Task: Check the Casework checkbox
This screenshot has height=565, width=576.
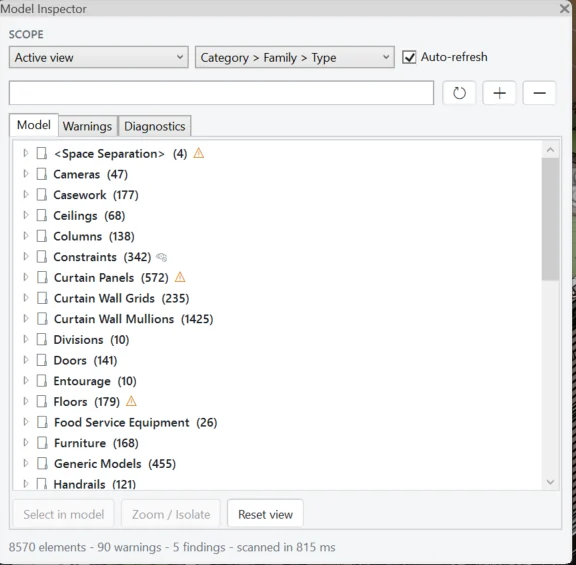Action: tap(42, 195)
